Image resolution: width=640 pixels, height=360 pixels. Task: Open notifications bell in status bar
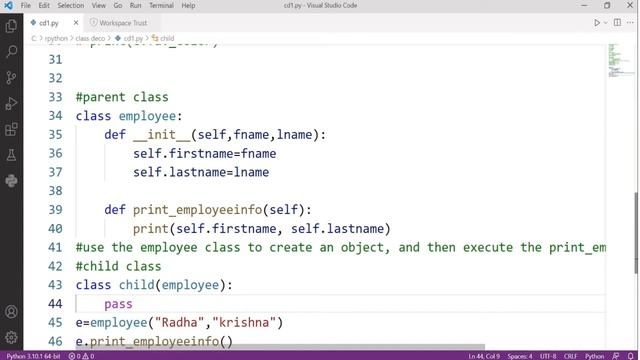coord(630,356)
